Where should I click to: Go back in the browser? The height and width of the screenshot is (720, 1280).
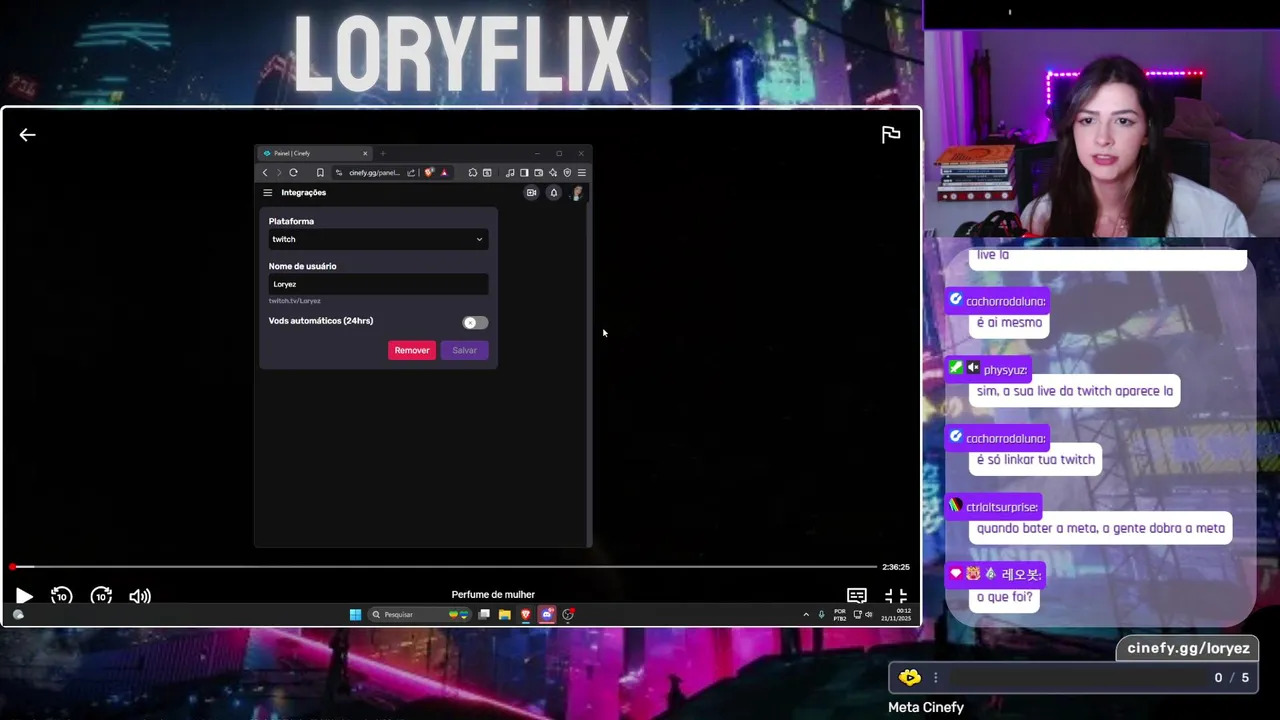[265, 172]
